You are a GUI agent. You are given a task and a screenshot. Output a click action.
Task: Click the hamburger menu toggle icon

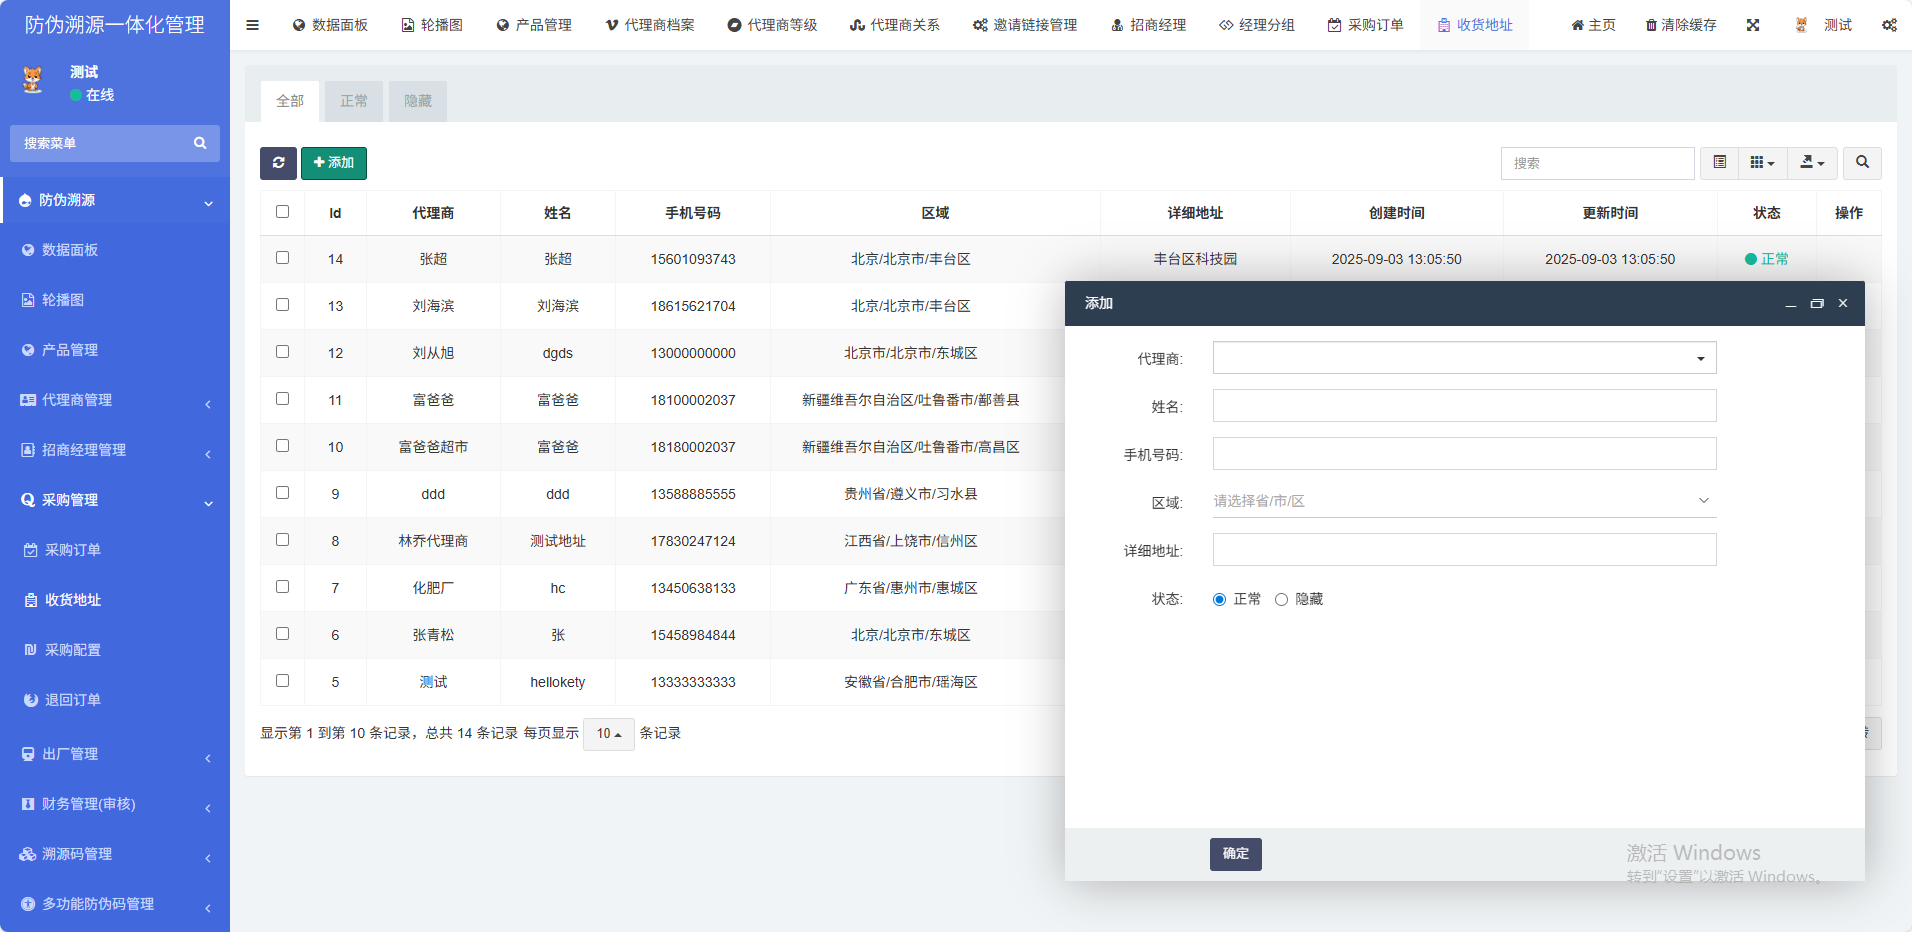252,25
